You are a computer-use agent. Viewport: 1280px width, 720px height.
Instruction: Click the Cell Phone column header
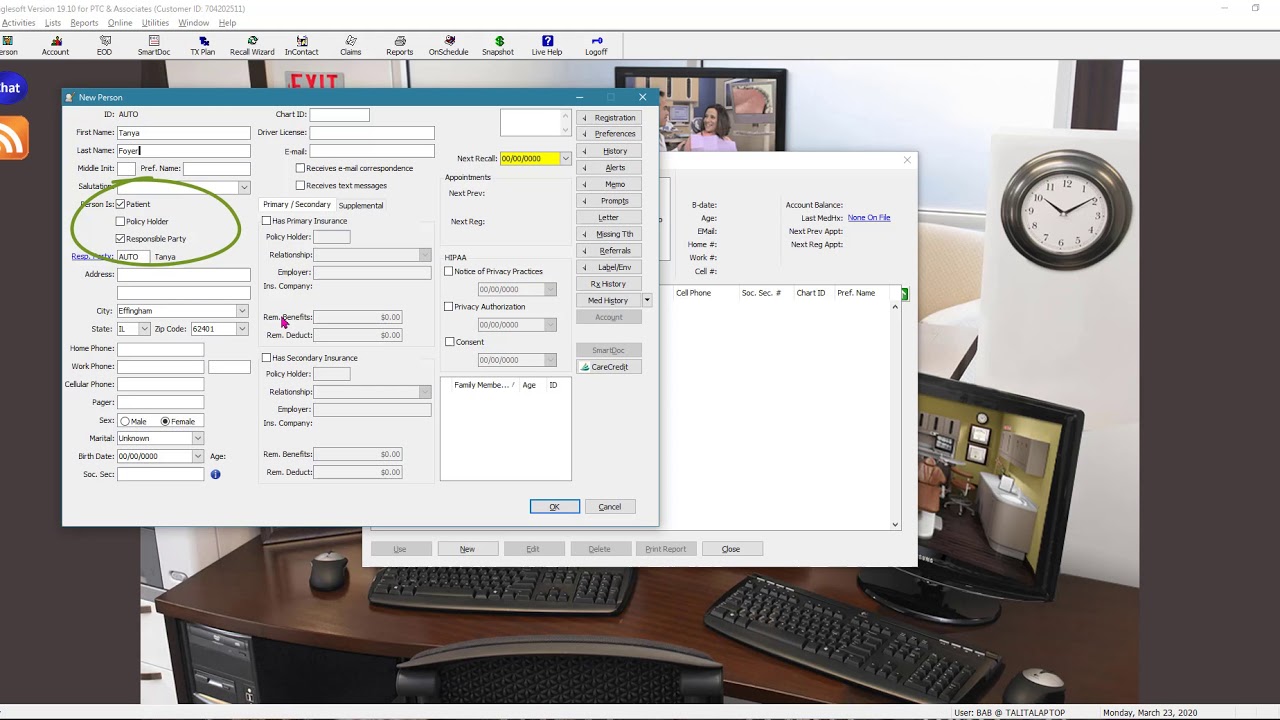(694, 293)
